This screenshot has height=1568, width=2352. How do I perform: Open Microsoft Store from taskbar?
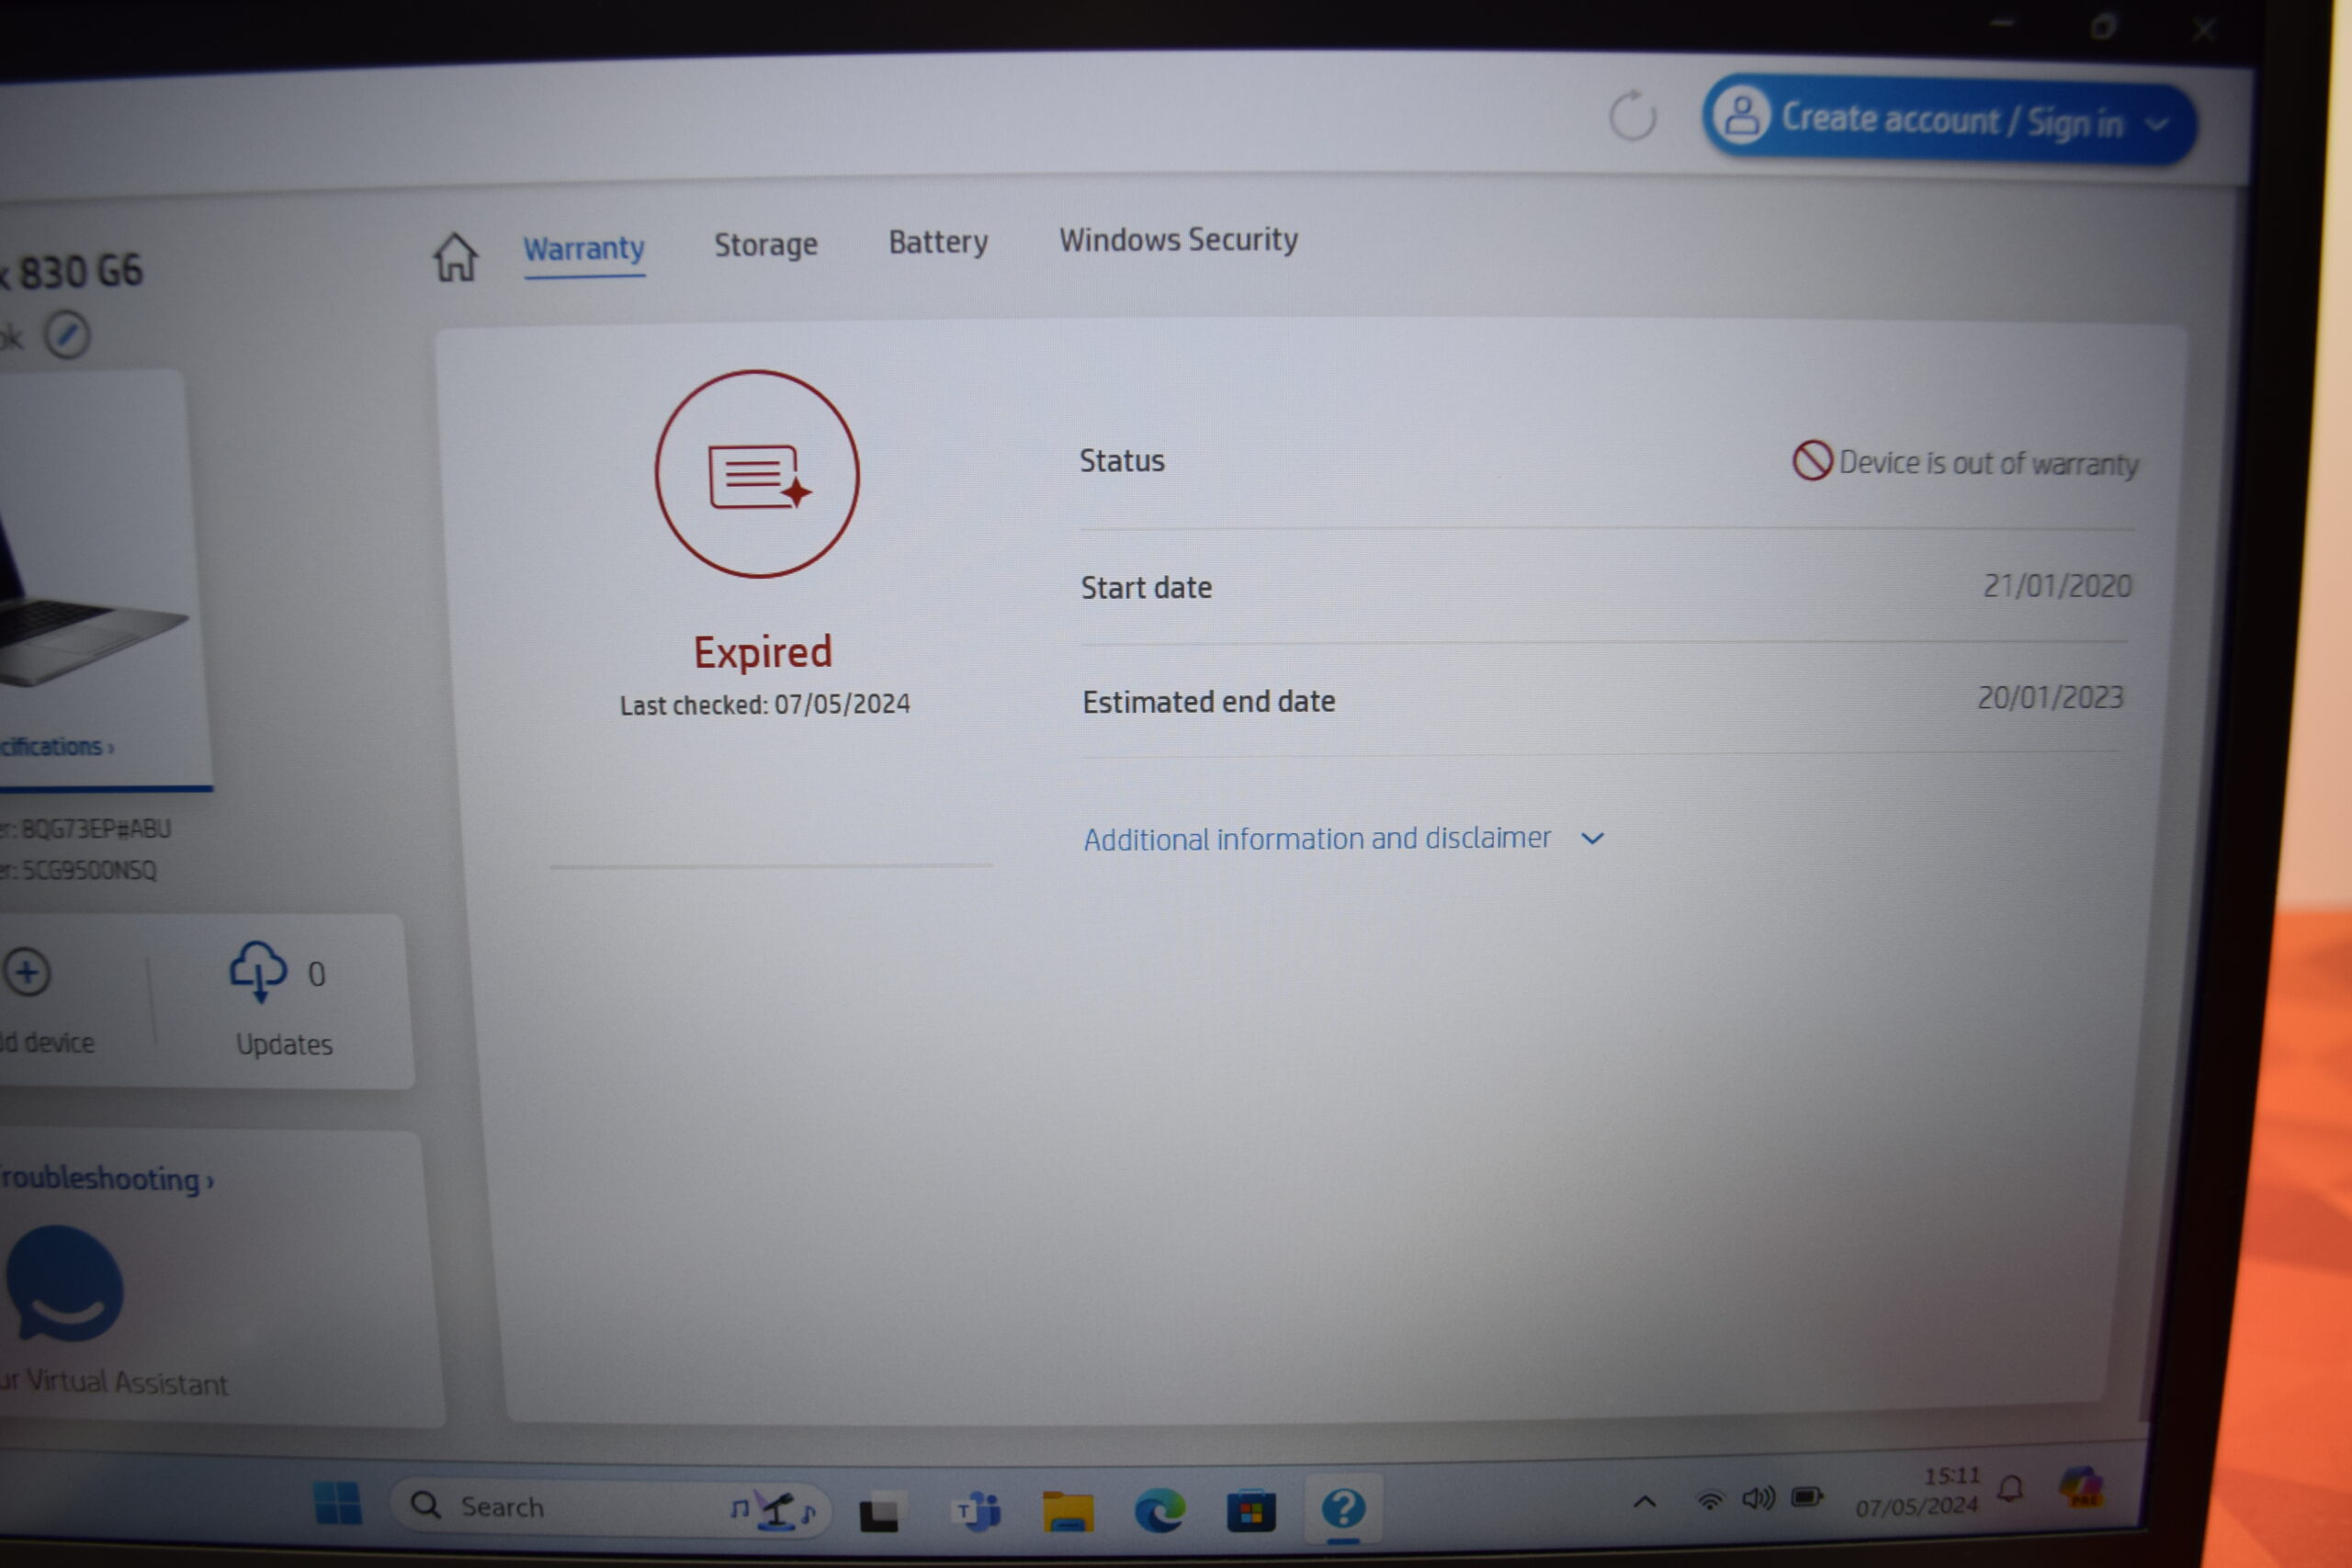click(1251, 1511)
